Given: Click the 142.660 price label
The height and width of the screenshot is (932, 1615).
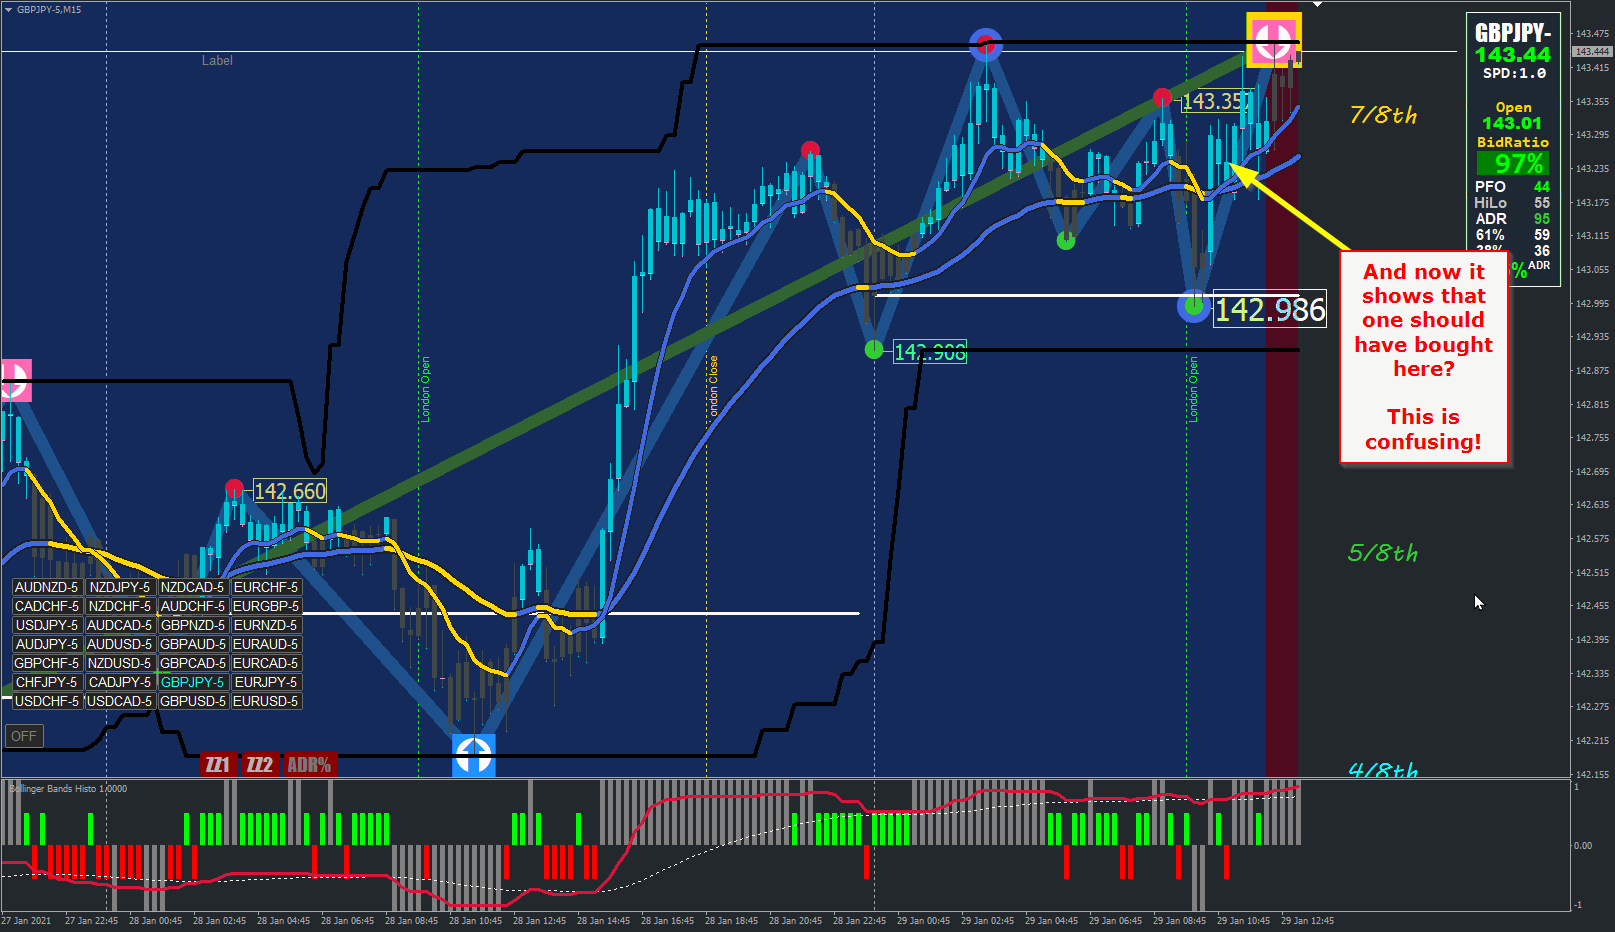Looking at the screenshot, I should [290, 491].
